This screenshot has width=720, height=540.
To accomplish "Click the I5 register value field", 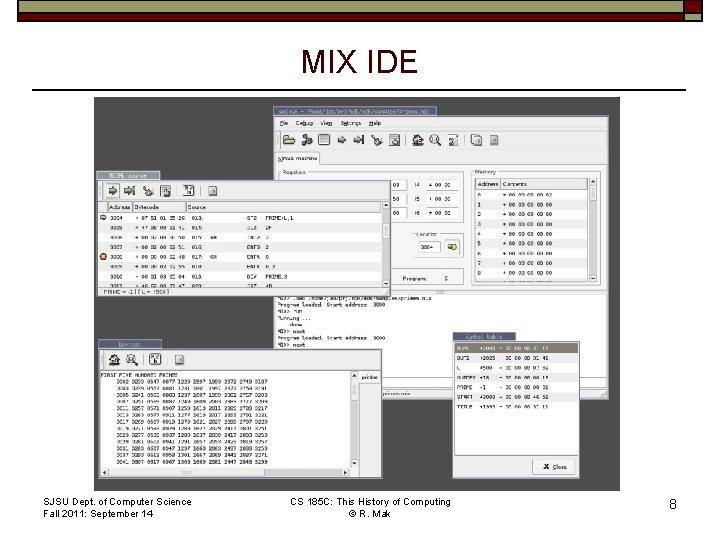I will tap(441, 199).
